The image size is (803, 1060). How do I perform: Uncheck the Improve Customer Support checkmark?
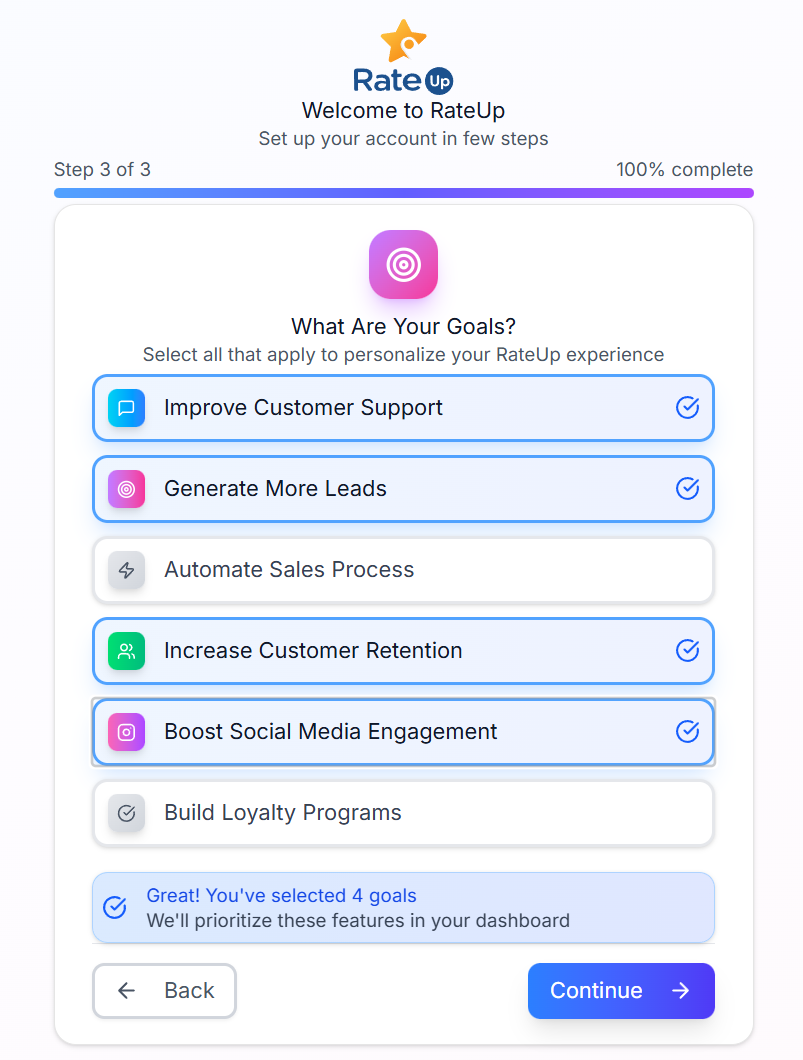click(x=687, y=408)
